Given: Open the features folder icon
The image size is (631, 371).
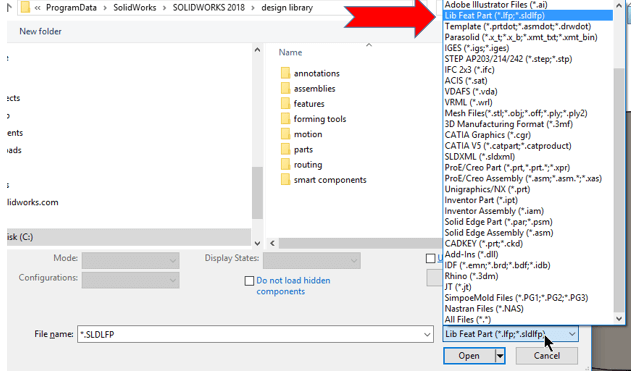Looking at the screenshot, I should click(x=285, y=104).
